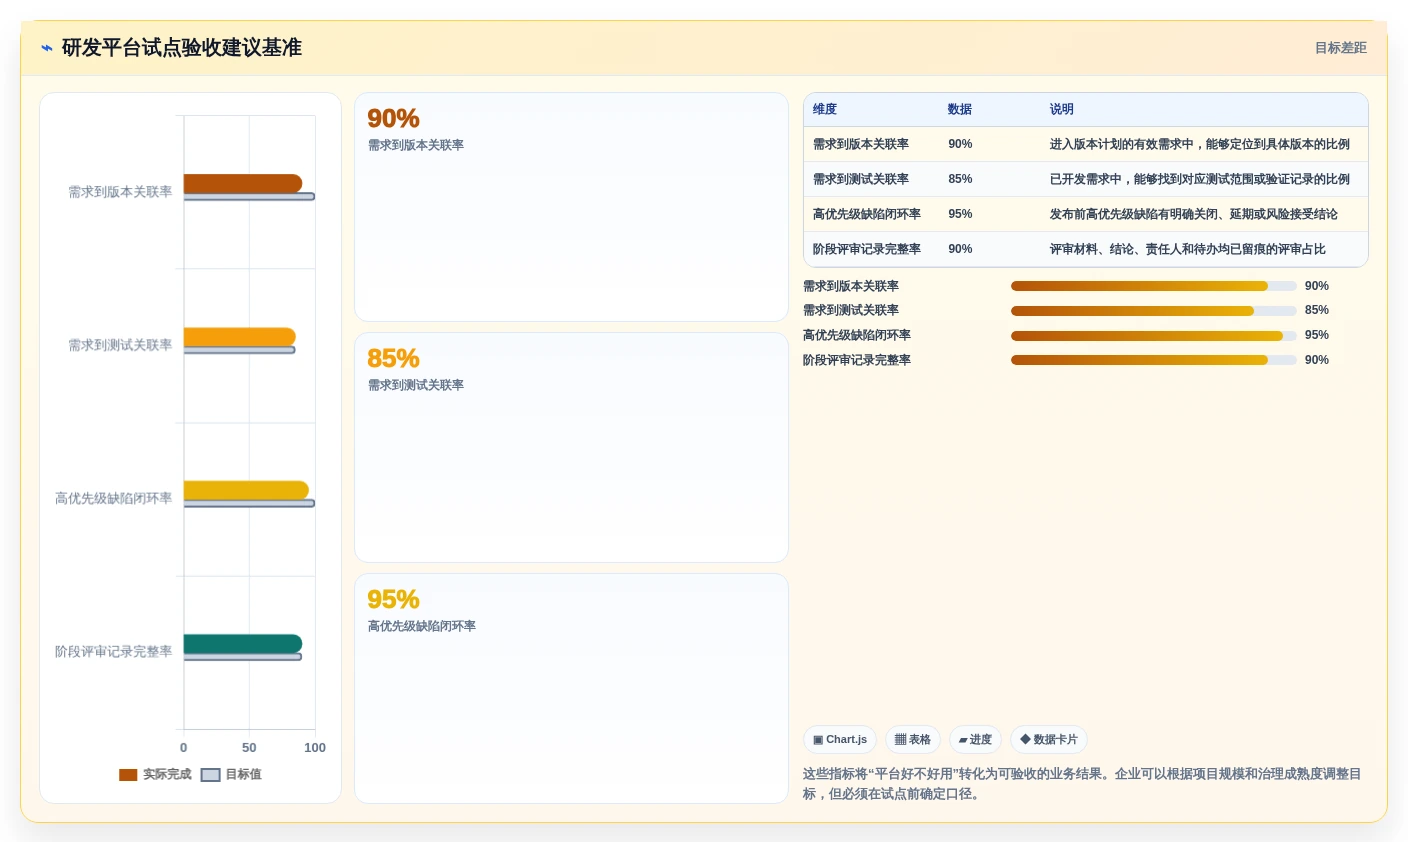The image size is (1408, 842).
Task: Click description starting with 发布前高优先级缺陷
Action: 1194,214
